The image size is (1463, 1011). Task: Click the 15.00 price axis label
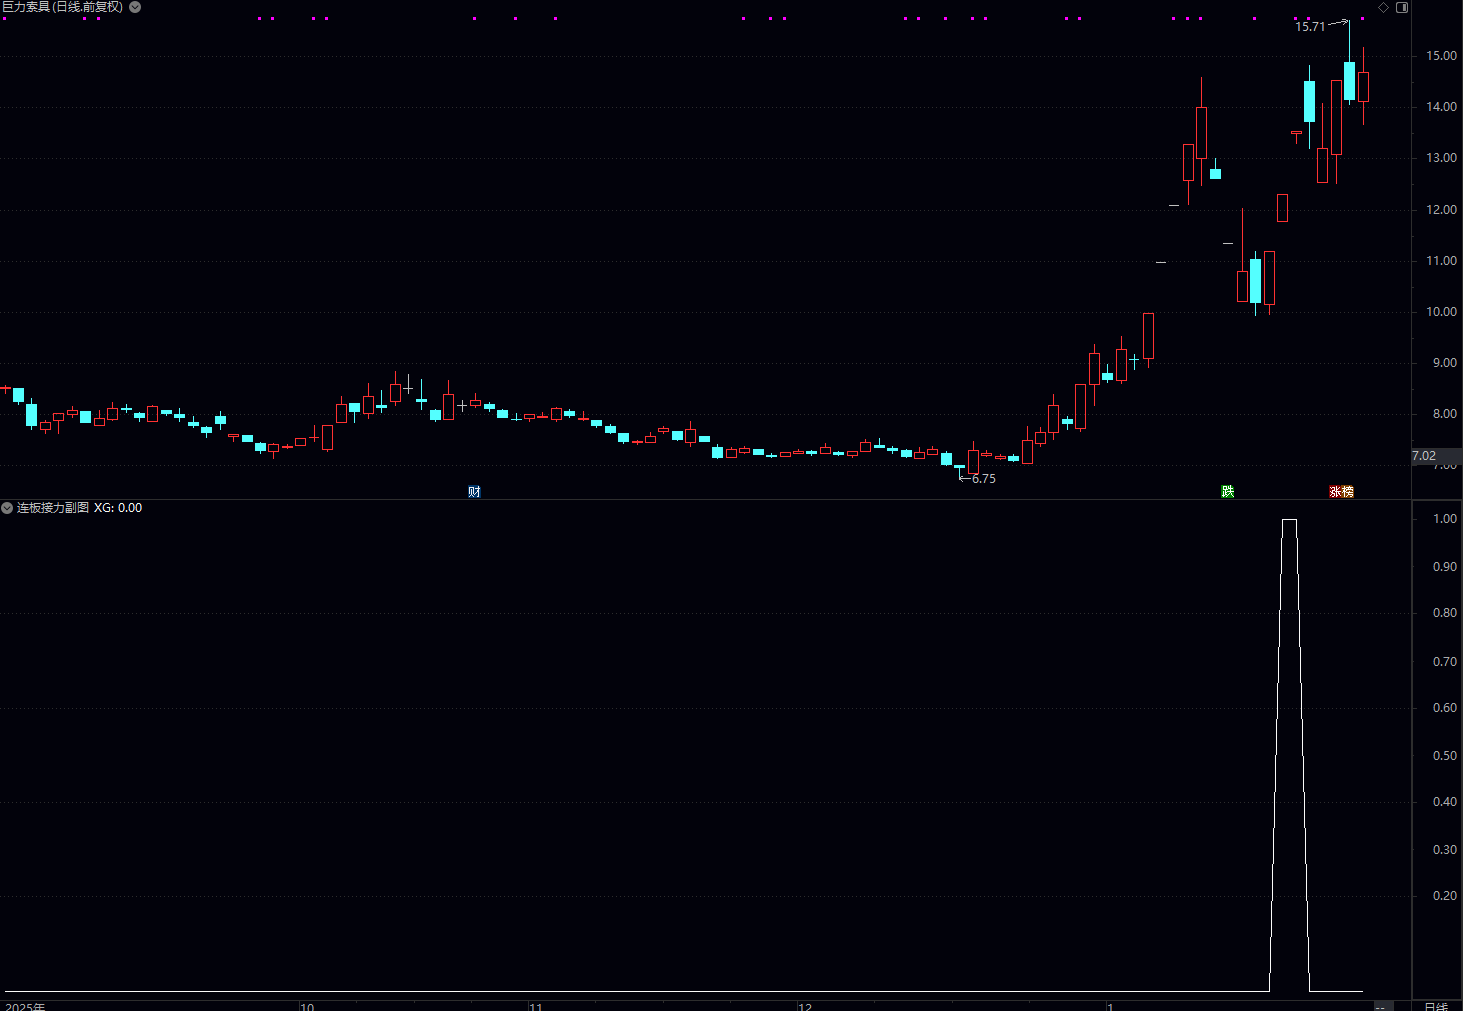point(1441,56)
